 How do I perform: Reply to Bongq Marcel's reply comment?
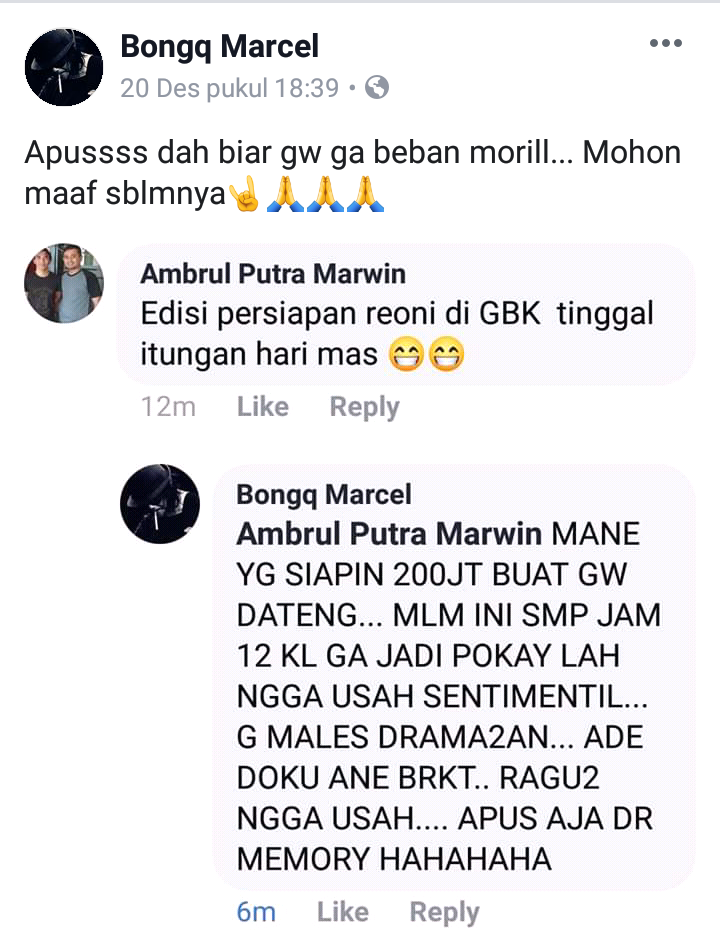444,913
